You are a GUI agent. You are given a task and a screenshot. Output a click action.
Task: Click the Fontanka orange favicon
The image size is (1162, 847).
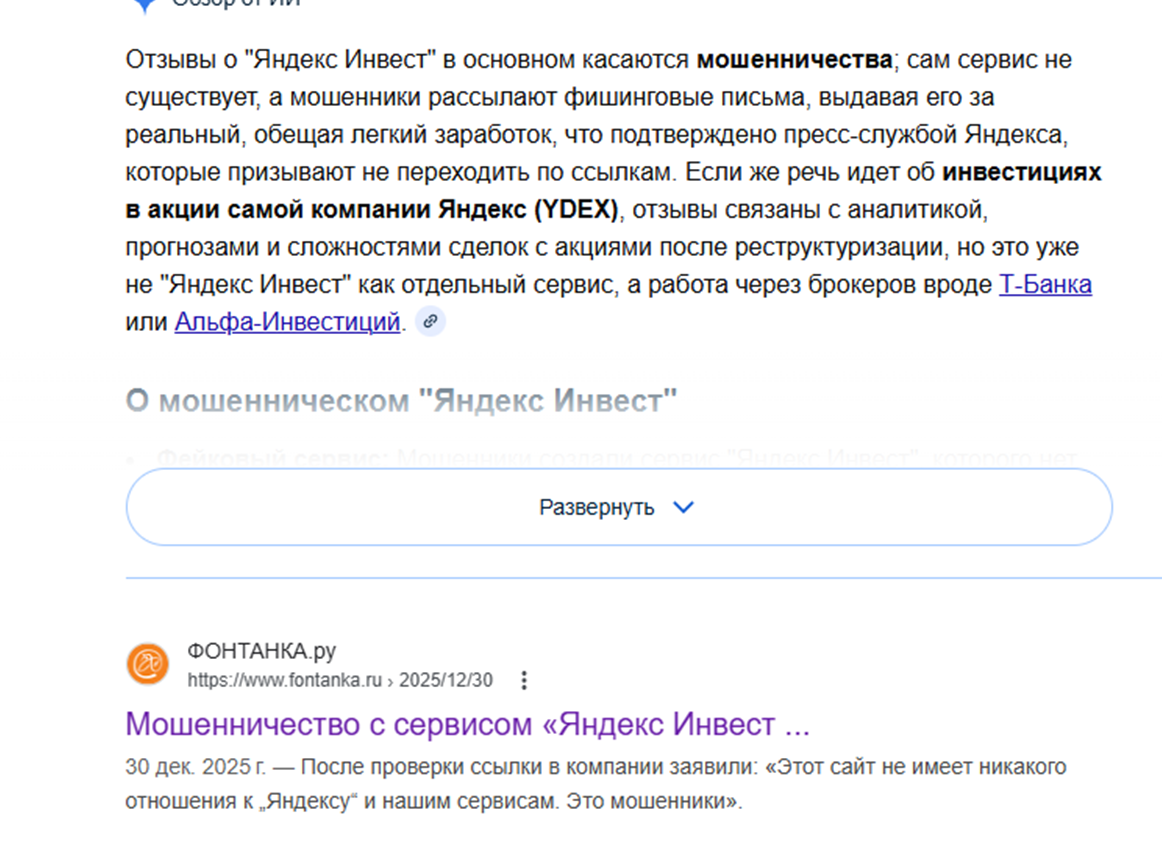pyautogui.click(x=147, y=664)
